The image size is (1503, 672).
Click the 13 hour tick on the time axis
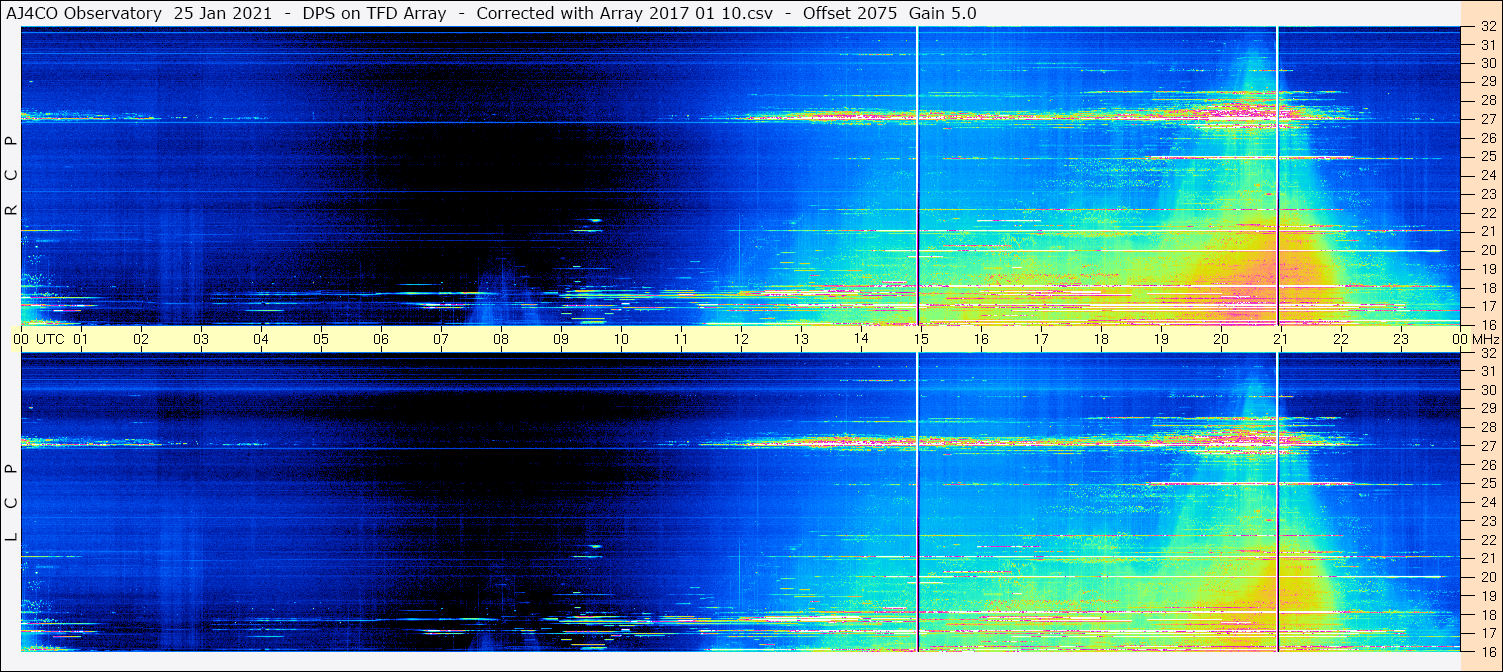coord(801,339)
